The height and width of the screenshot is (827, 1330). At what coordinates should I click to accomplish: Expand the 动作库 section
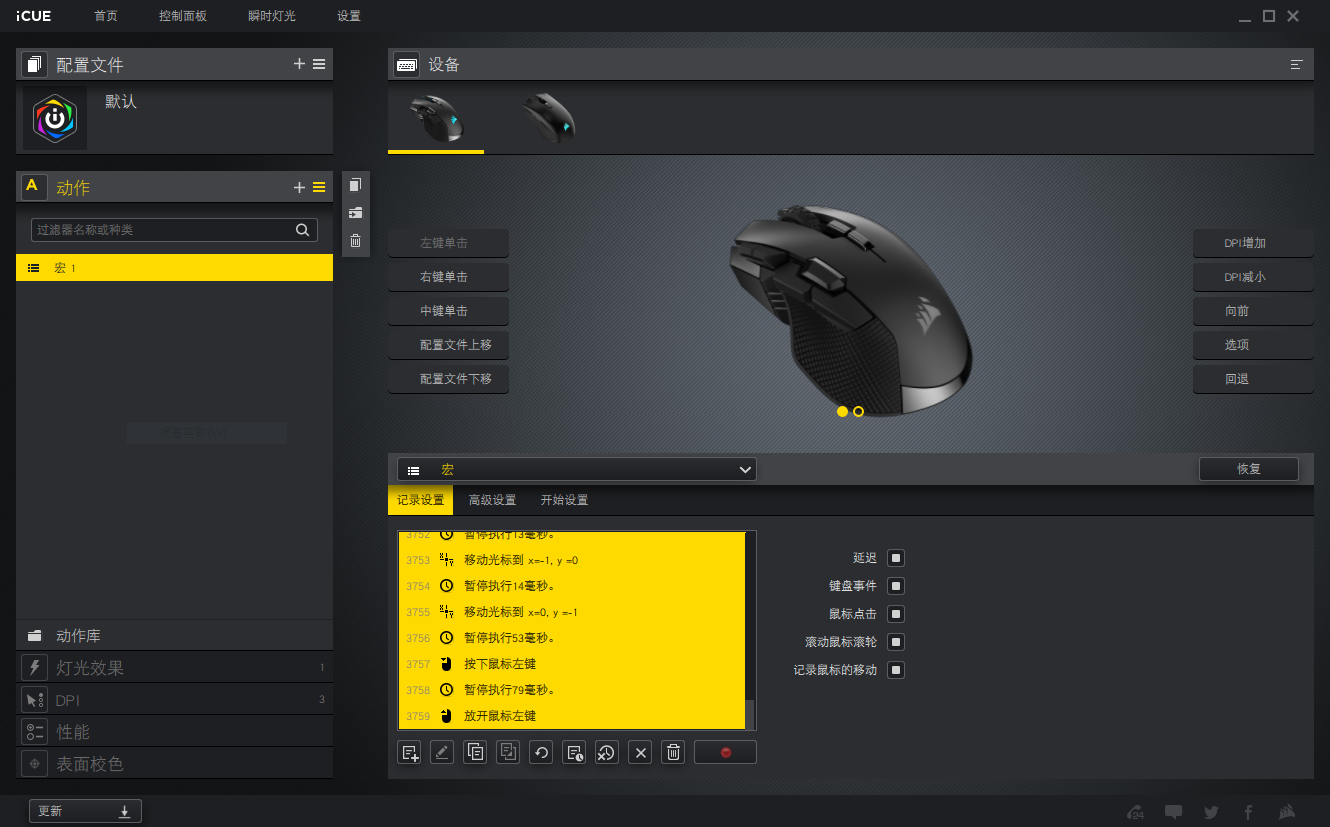(174, 636)
